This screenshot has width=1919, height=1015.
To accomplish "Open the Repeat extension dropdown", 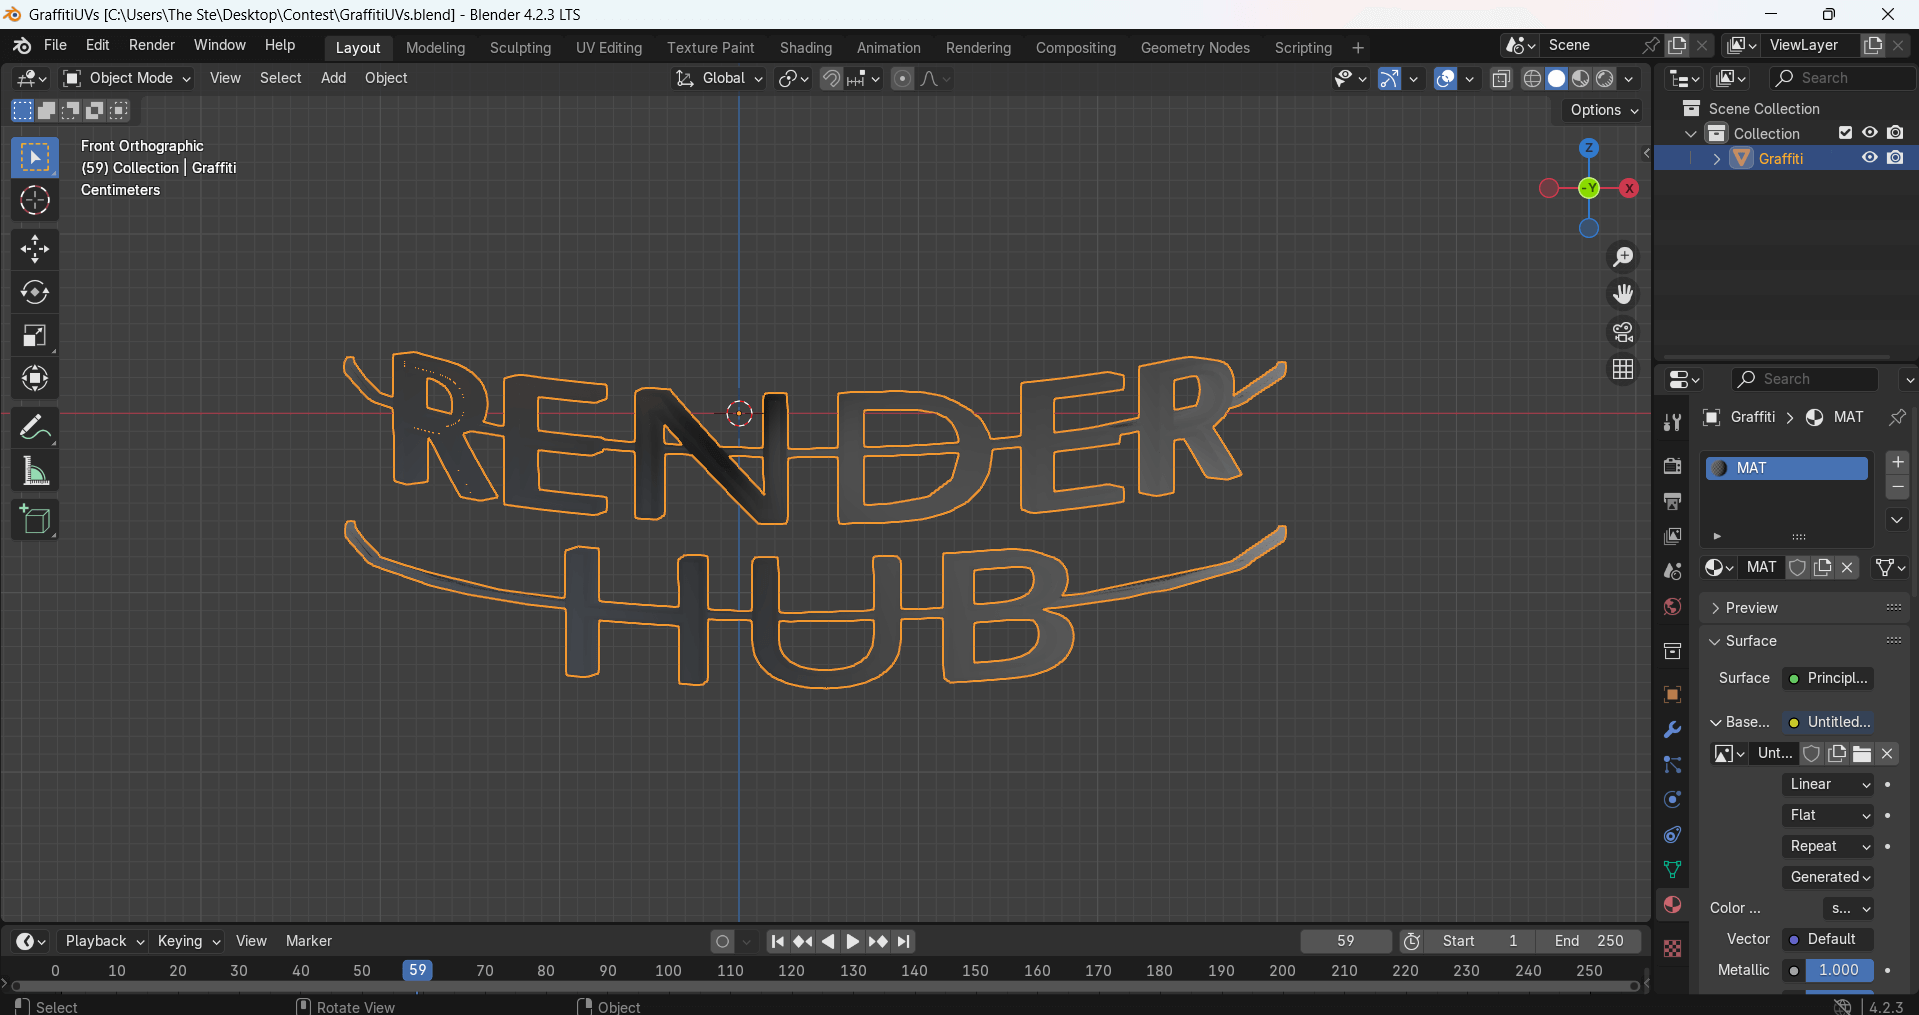I will [1828, 846].
